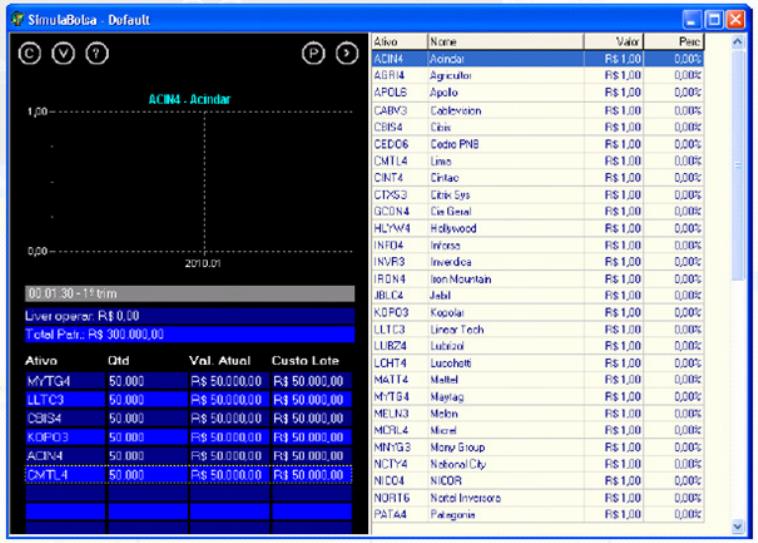The width and height of the screenshot is (758, 543).
Task: Select CEDO6 Cedro PNB row
Action: coord(538,144)
